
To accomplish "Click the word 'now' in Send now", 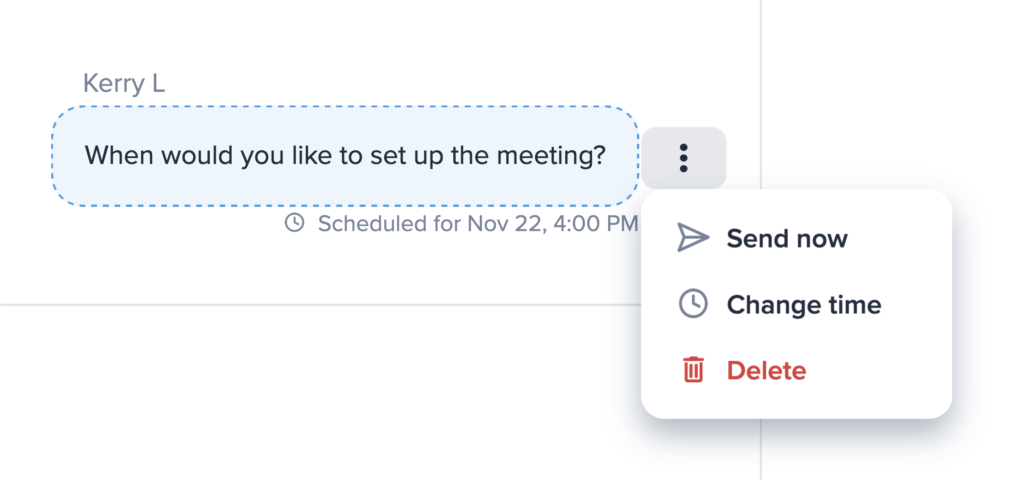I will [x=821, y=239].
